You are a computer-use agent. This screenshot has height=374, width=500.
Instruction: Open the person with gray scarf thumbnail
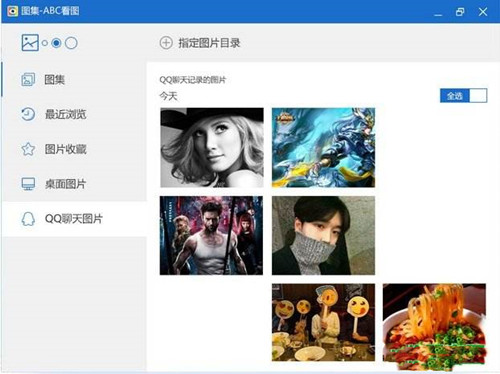coord(323,235)
